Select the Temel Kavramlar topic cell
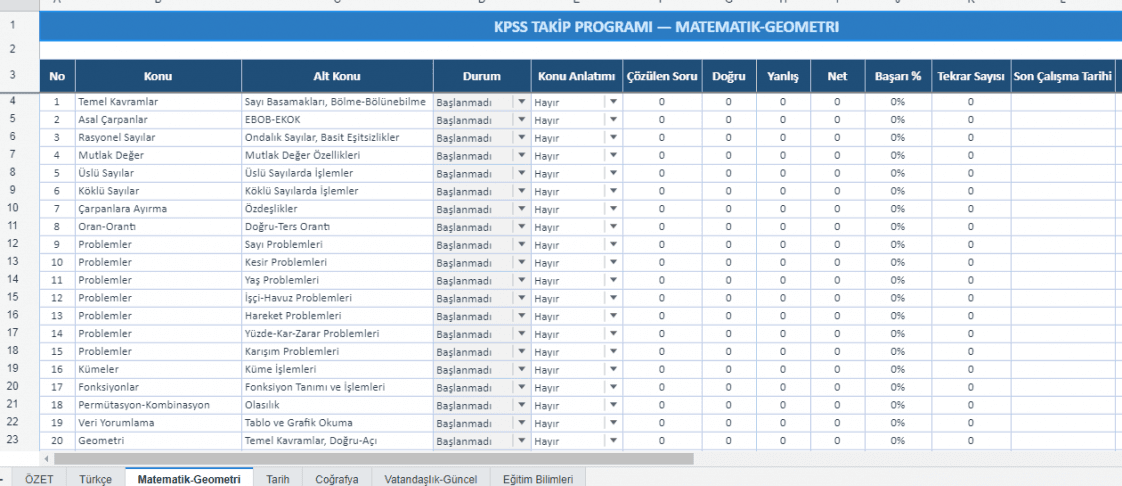 coord(158,102)
